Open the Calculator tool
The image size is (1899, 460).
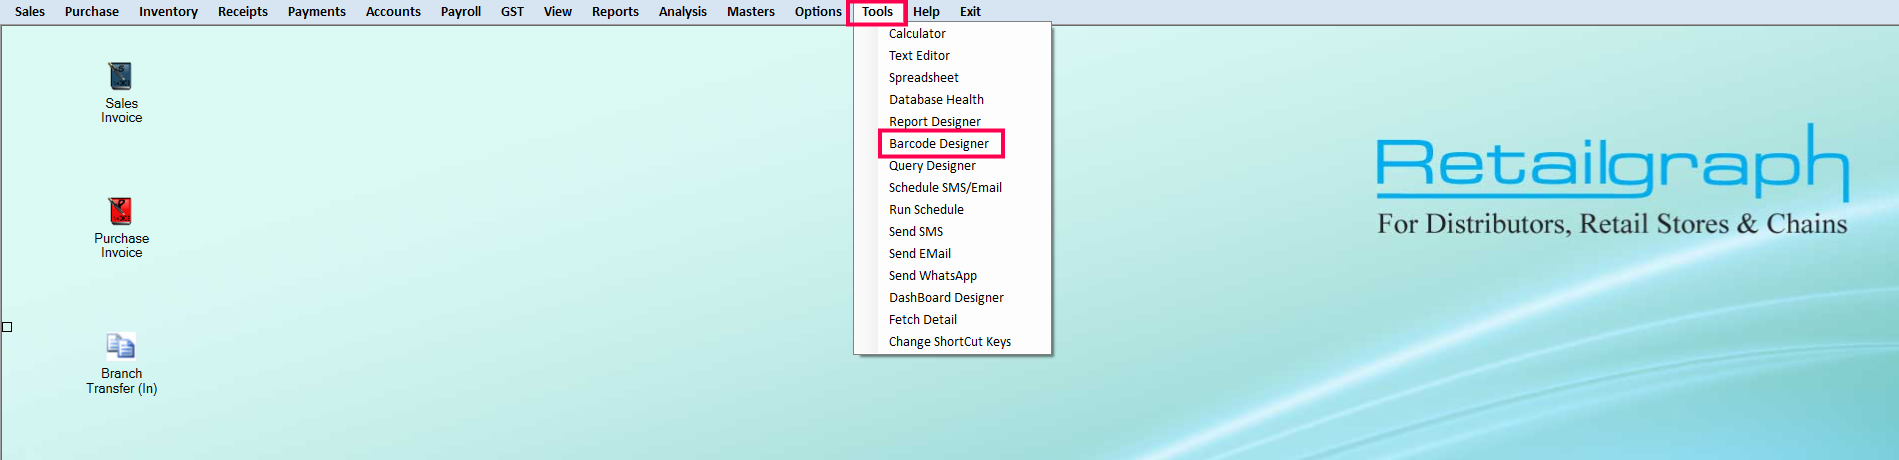(917, 34)
